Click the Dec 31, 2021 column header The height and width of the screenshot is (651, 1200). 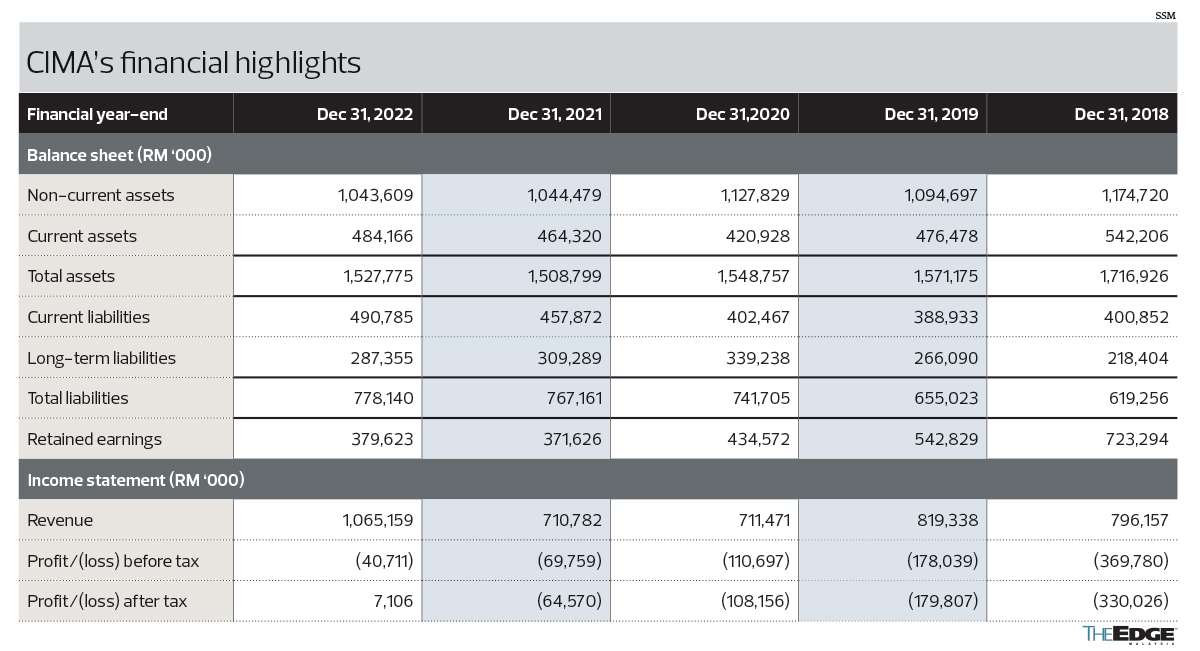pyautogui.click(x=555, y=114)
